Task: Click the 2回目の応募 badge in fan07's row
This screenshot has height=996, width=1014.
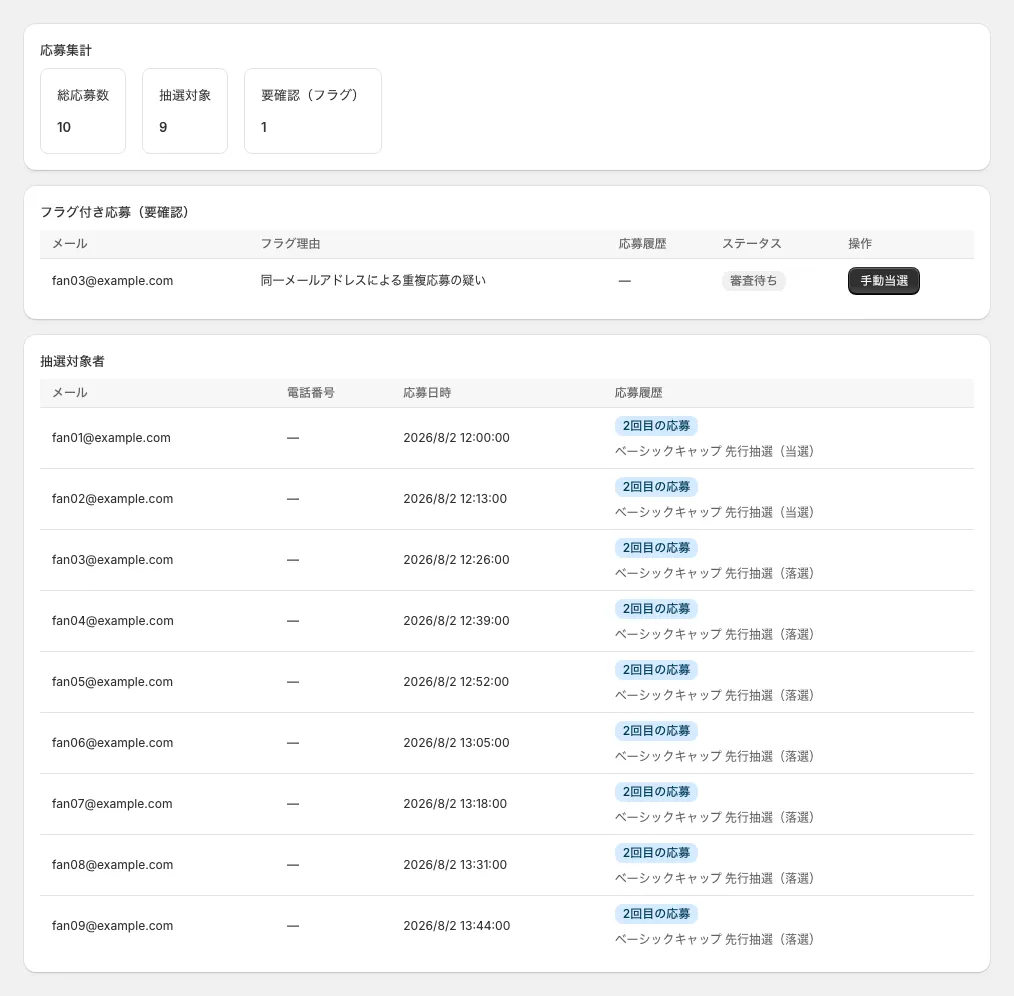Action: (x=656, y=792)
